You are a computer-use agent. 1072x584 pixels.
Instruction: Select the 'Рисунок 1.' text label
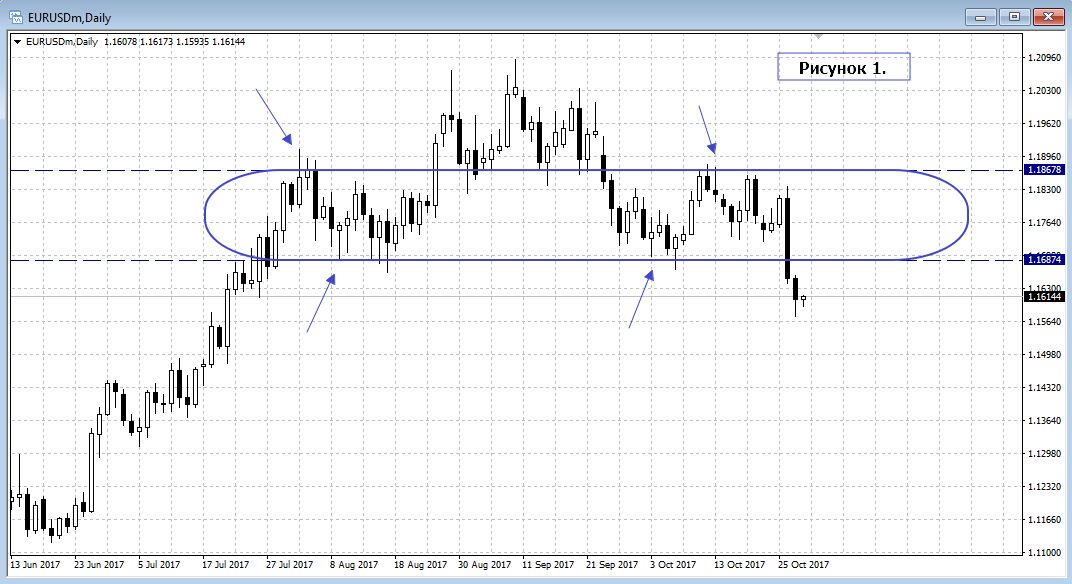click(x=843, y=68)
